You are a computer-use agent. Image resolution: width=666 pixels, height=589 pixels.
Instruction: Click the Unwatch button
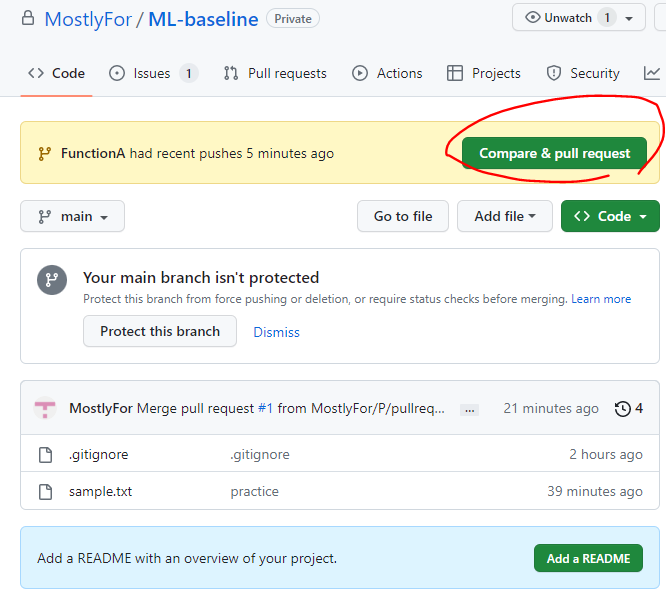point(579,18)
